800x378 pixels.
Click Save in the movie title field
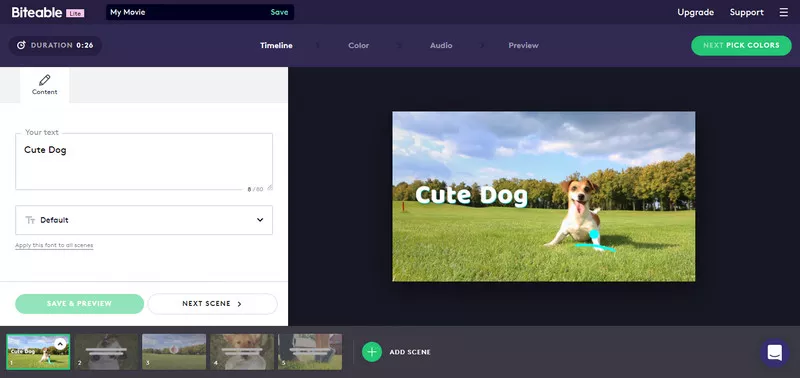(x=279, y=12)
